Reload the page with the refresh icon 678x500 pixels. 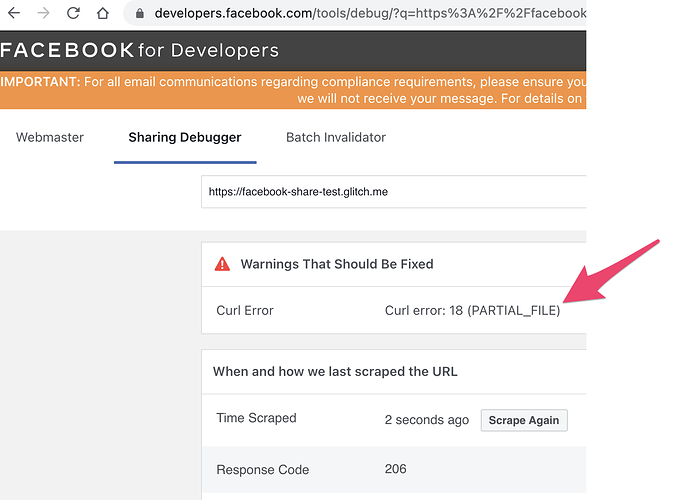73,13
